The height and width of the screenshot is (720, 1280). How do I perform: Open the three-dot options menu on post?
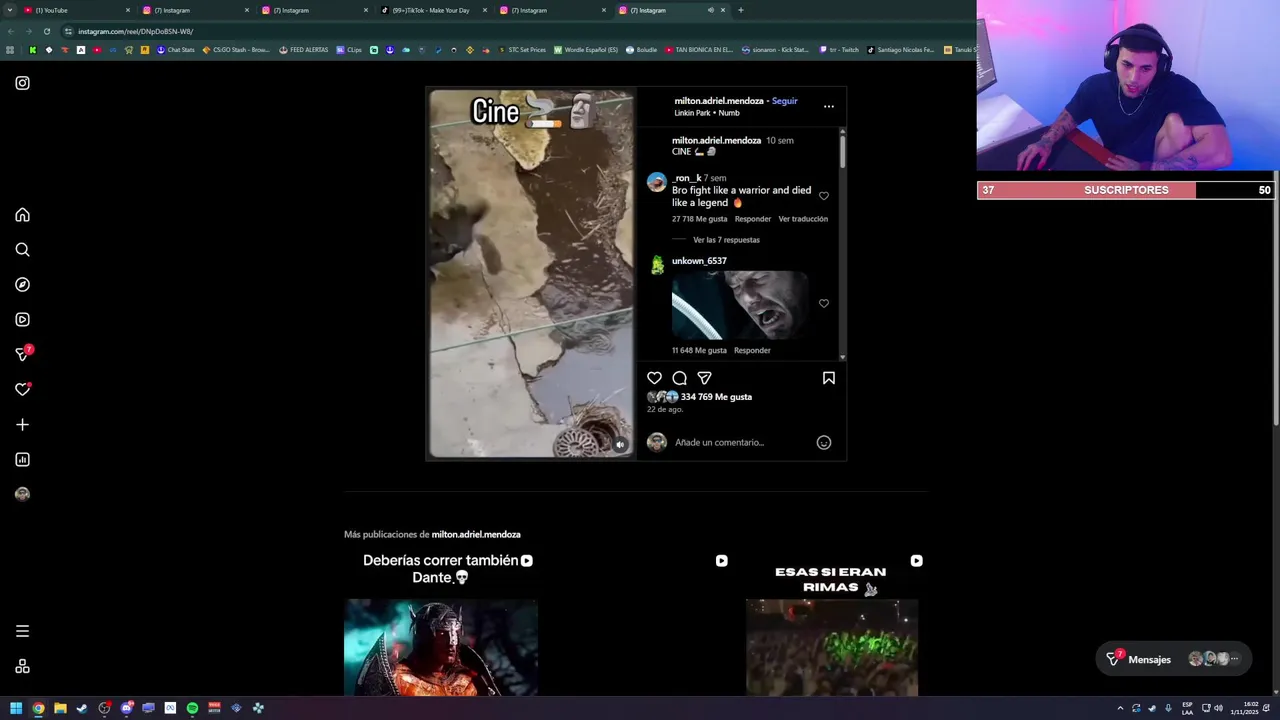(x=828, y=106)
